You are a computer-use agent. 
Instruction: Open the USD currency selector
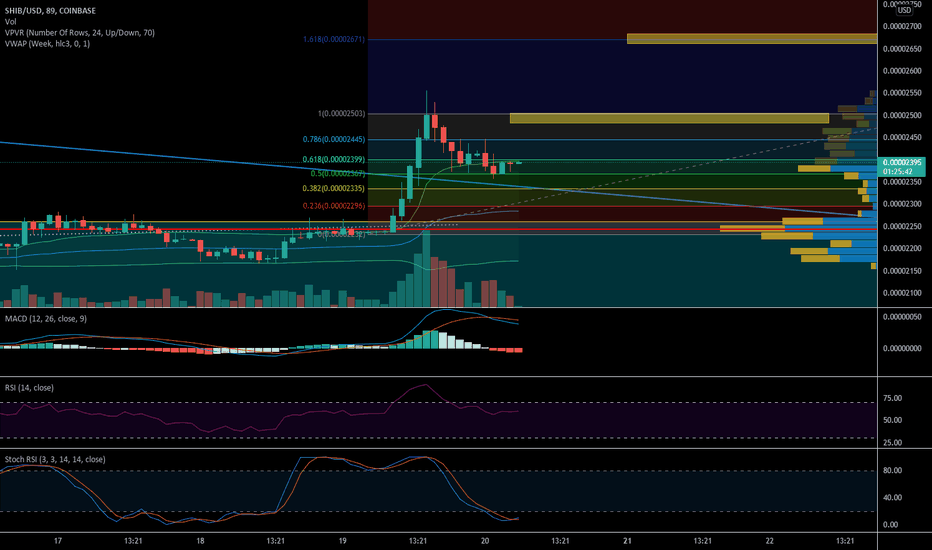coord(904,10)
